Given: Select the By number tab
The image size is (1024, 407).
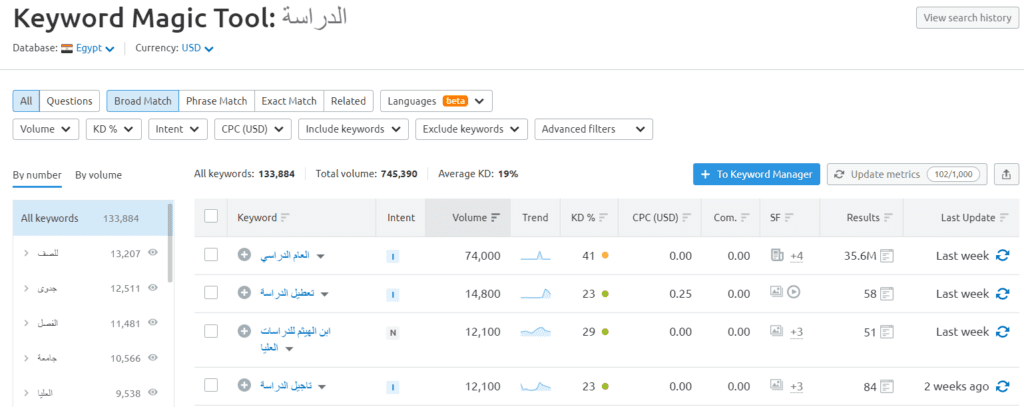Looking at the screenshot, I should click(x=37, y=175).
